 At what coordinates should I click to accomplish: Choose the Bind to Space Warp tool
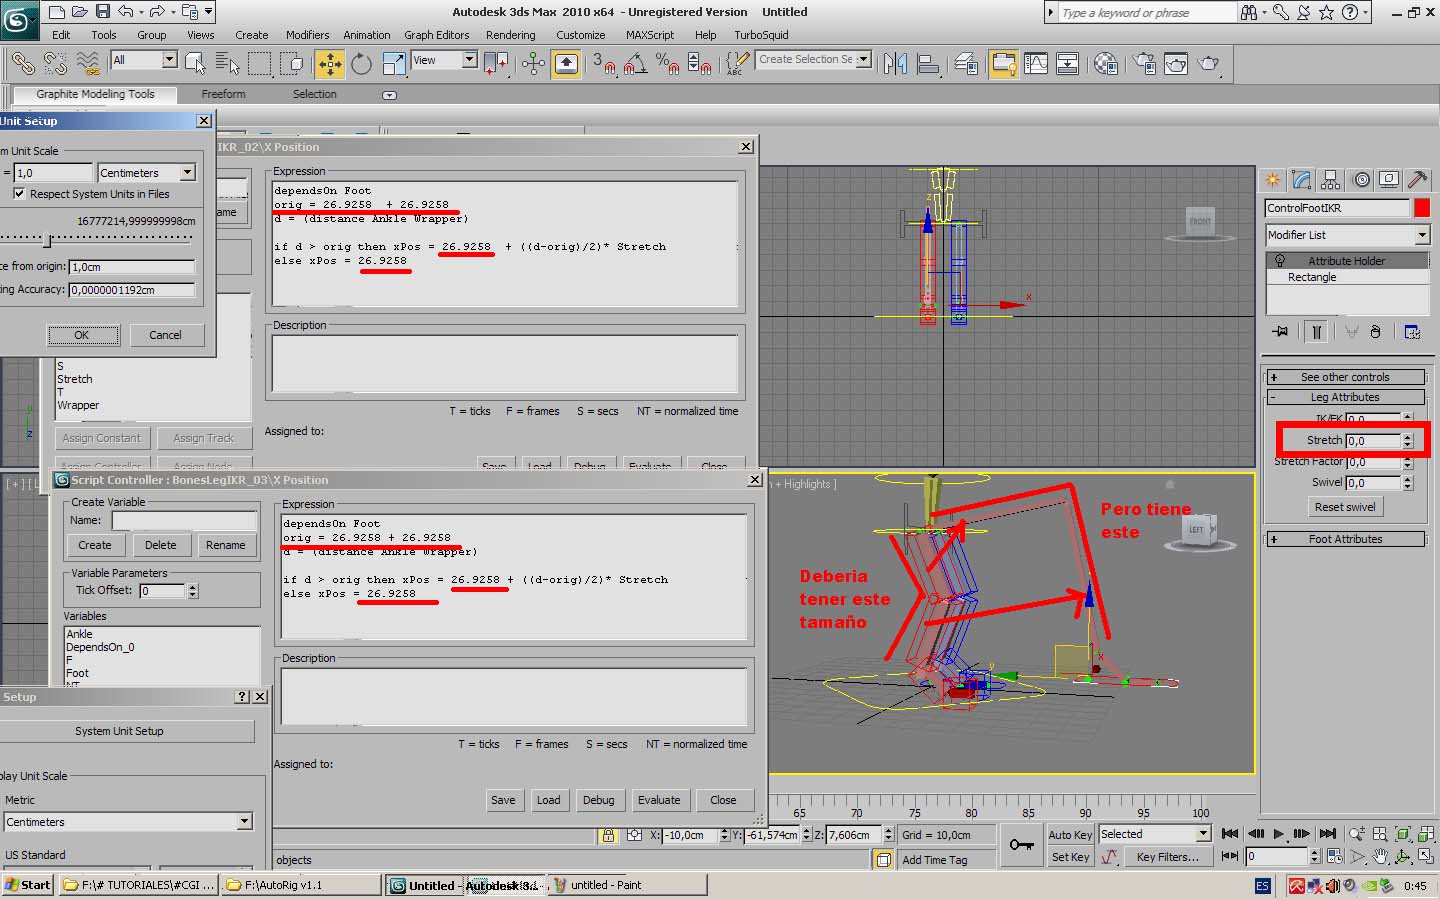point(88,63)
